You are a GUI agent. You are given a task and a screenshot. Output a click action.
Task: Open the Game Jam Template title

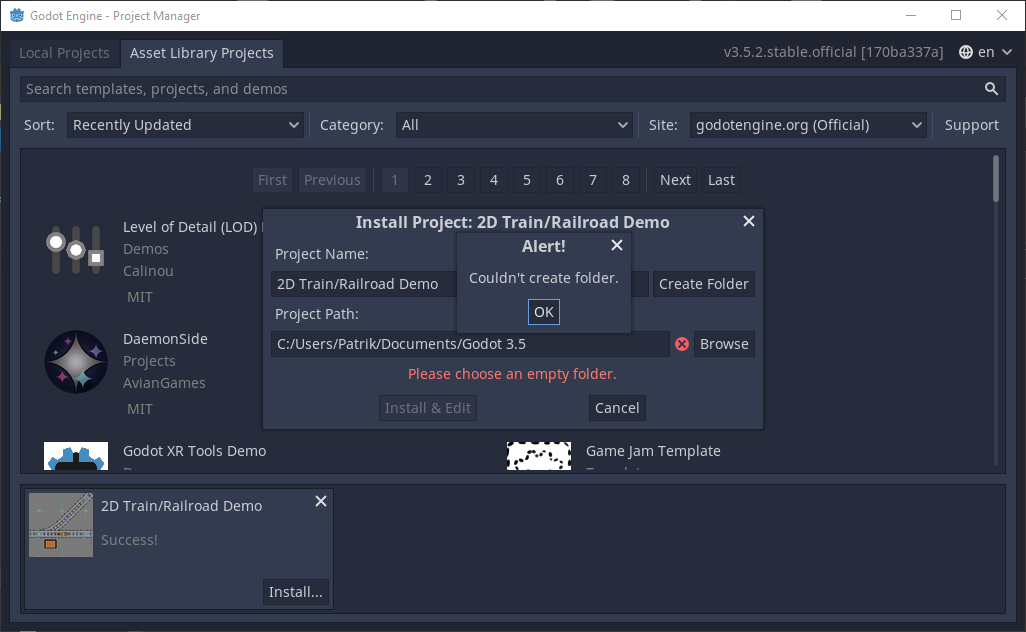click(x=653, y=451)
